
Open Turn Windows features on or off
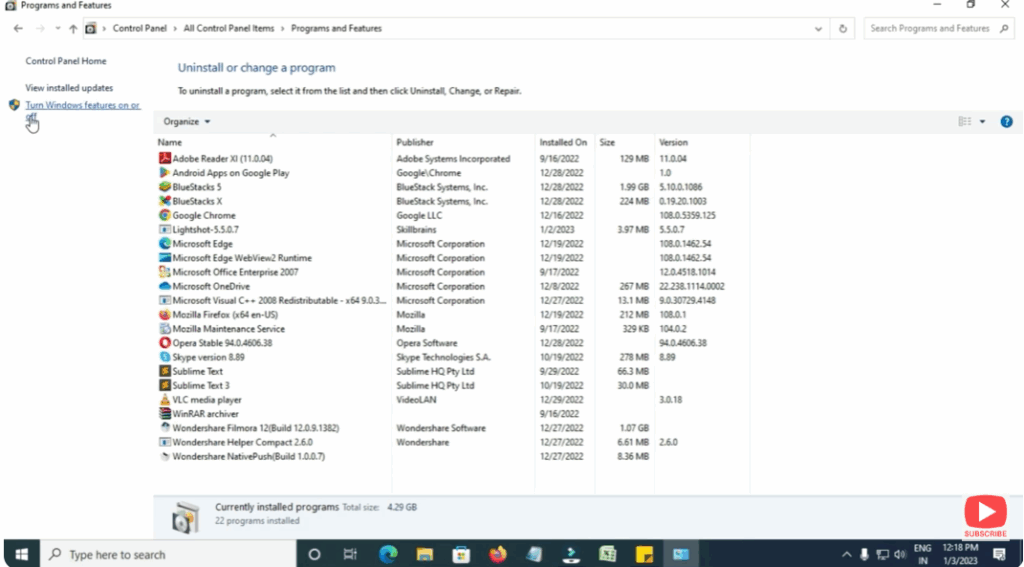click(x=82, y=110)
